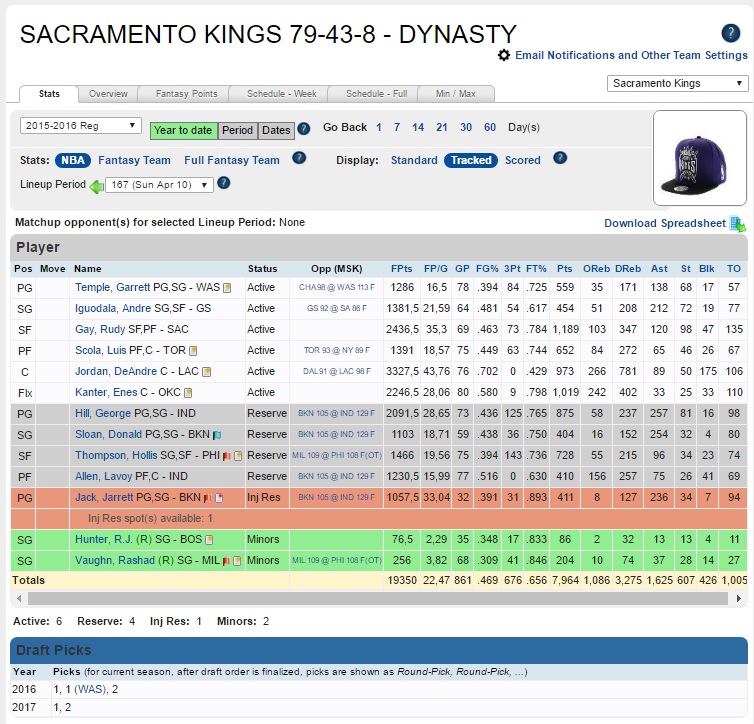
Task: Open Email Notifications and Other Team Settings
Action: [631, 55]
